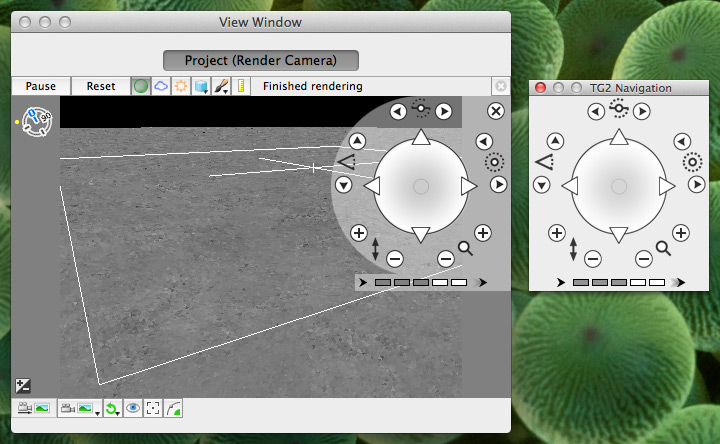Image resolution: width=720 pixels, height=444 pixels.
Task: Click small up arrow above pitch icon in TG2 Navigation
Action: pos(555,141)
